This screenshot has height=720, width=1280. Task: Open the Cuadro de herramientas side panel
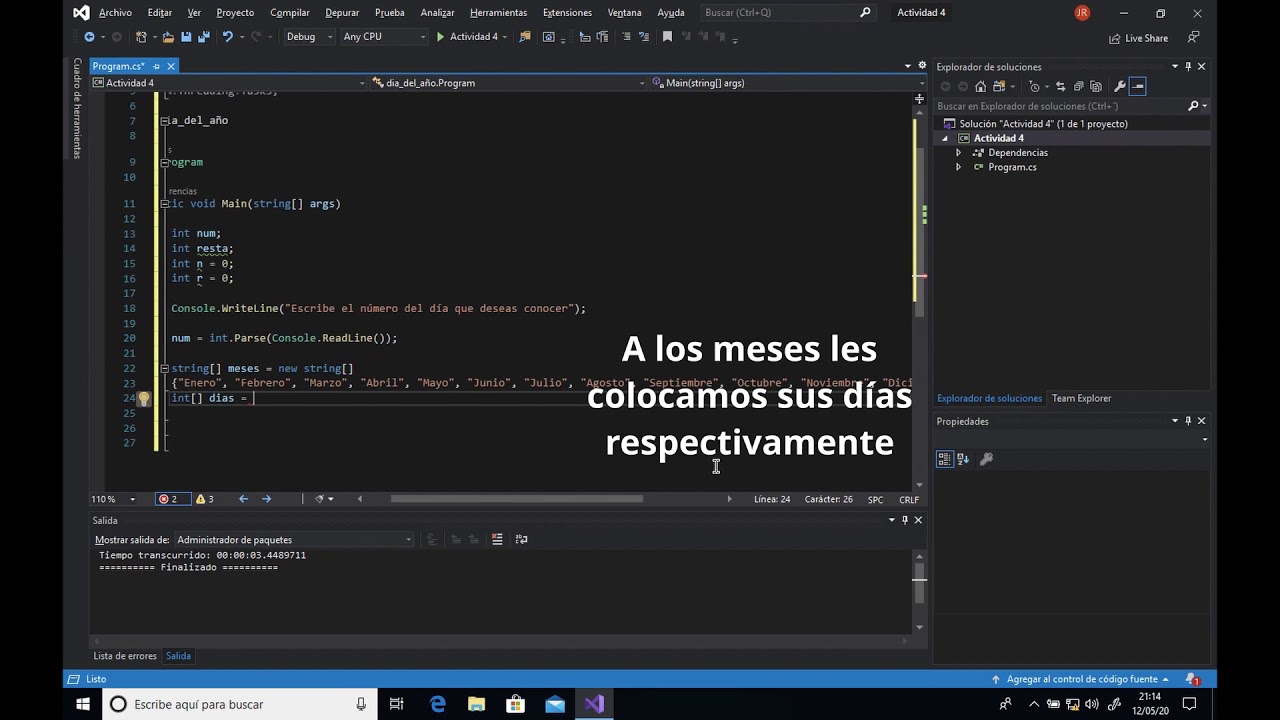click(x=77, y=108)
